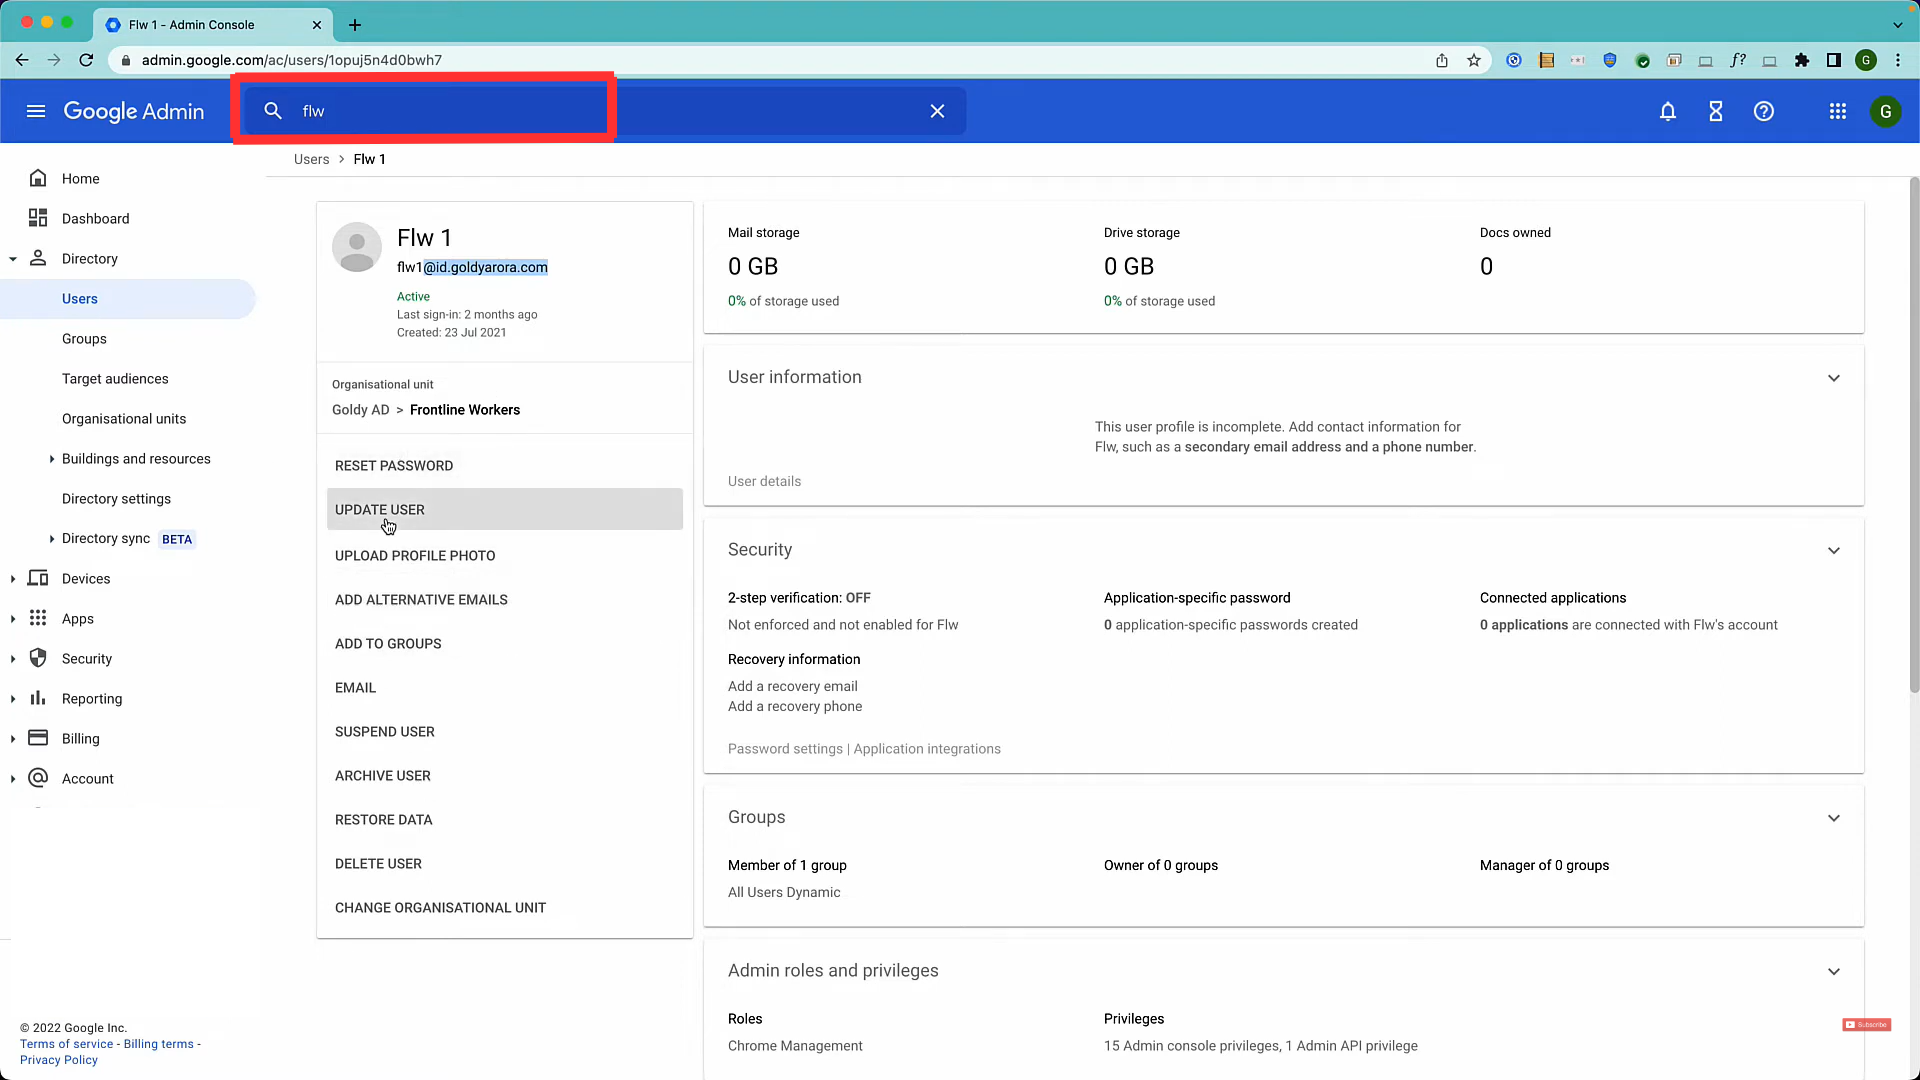Collapse the User information section chevron
Screen dimensions: 1920x1080
pyautogui.click(x=1833, y=378)
